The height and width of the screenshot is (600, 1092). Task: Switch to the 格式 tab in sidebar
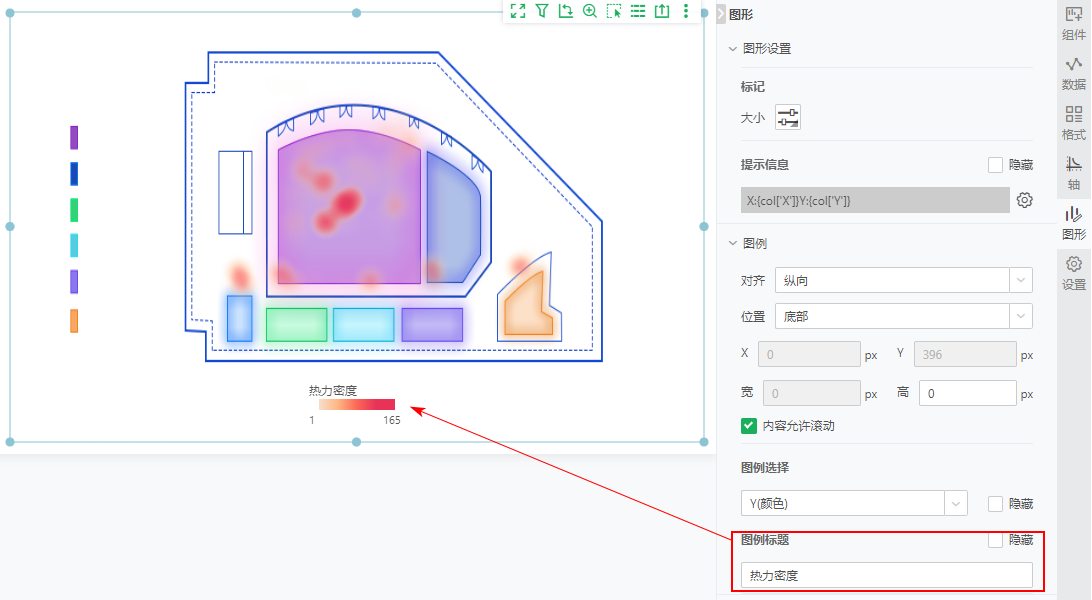(x=1073, y=123)
